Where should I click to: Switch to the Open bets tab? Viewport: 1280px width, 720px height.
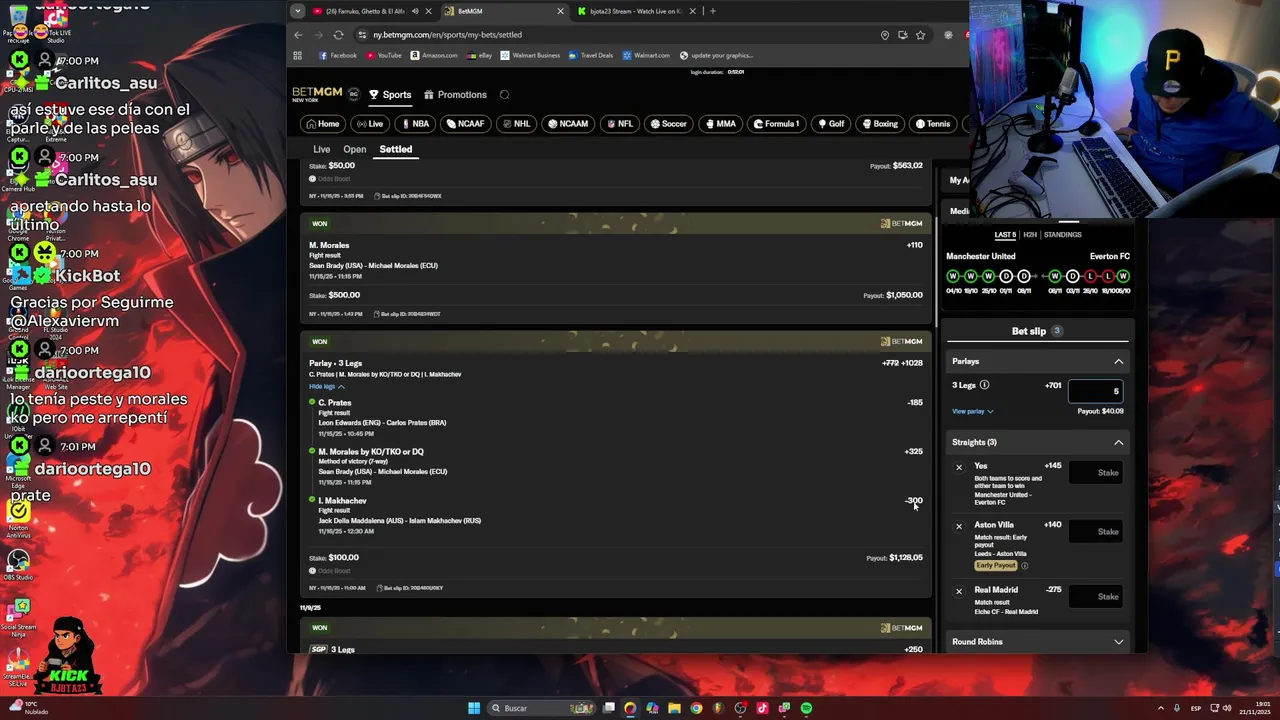[x=354, y=149]
